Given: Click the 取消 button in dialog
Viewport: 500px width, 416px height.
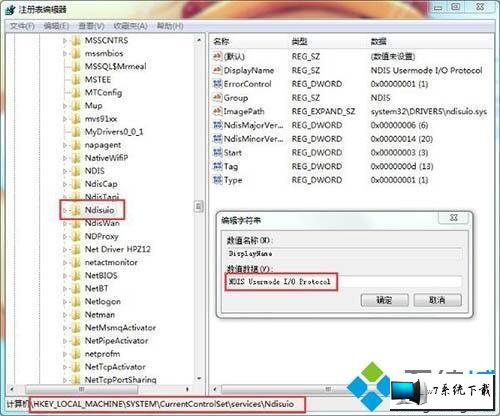Looking at the screenshot, I should click(x=437, y=300).
